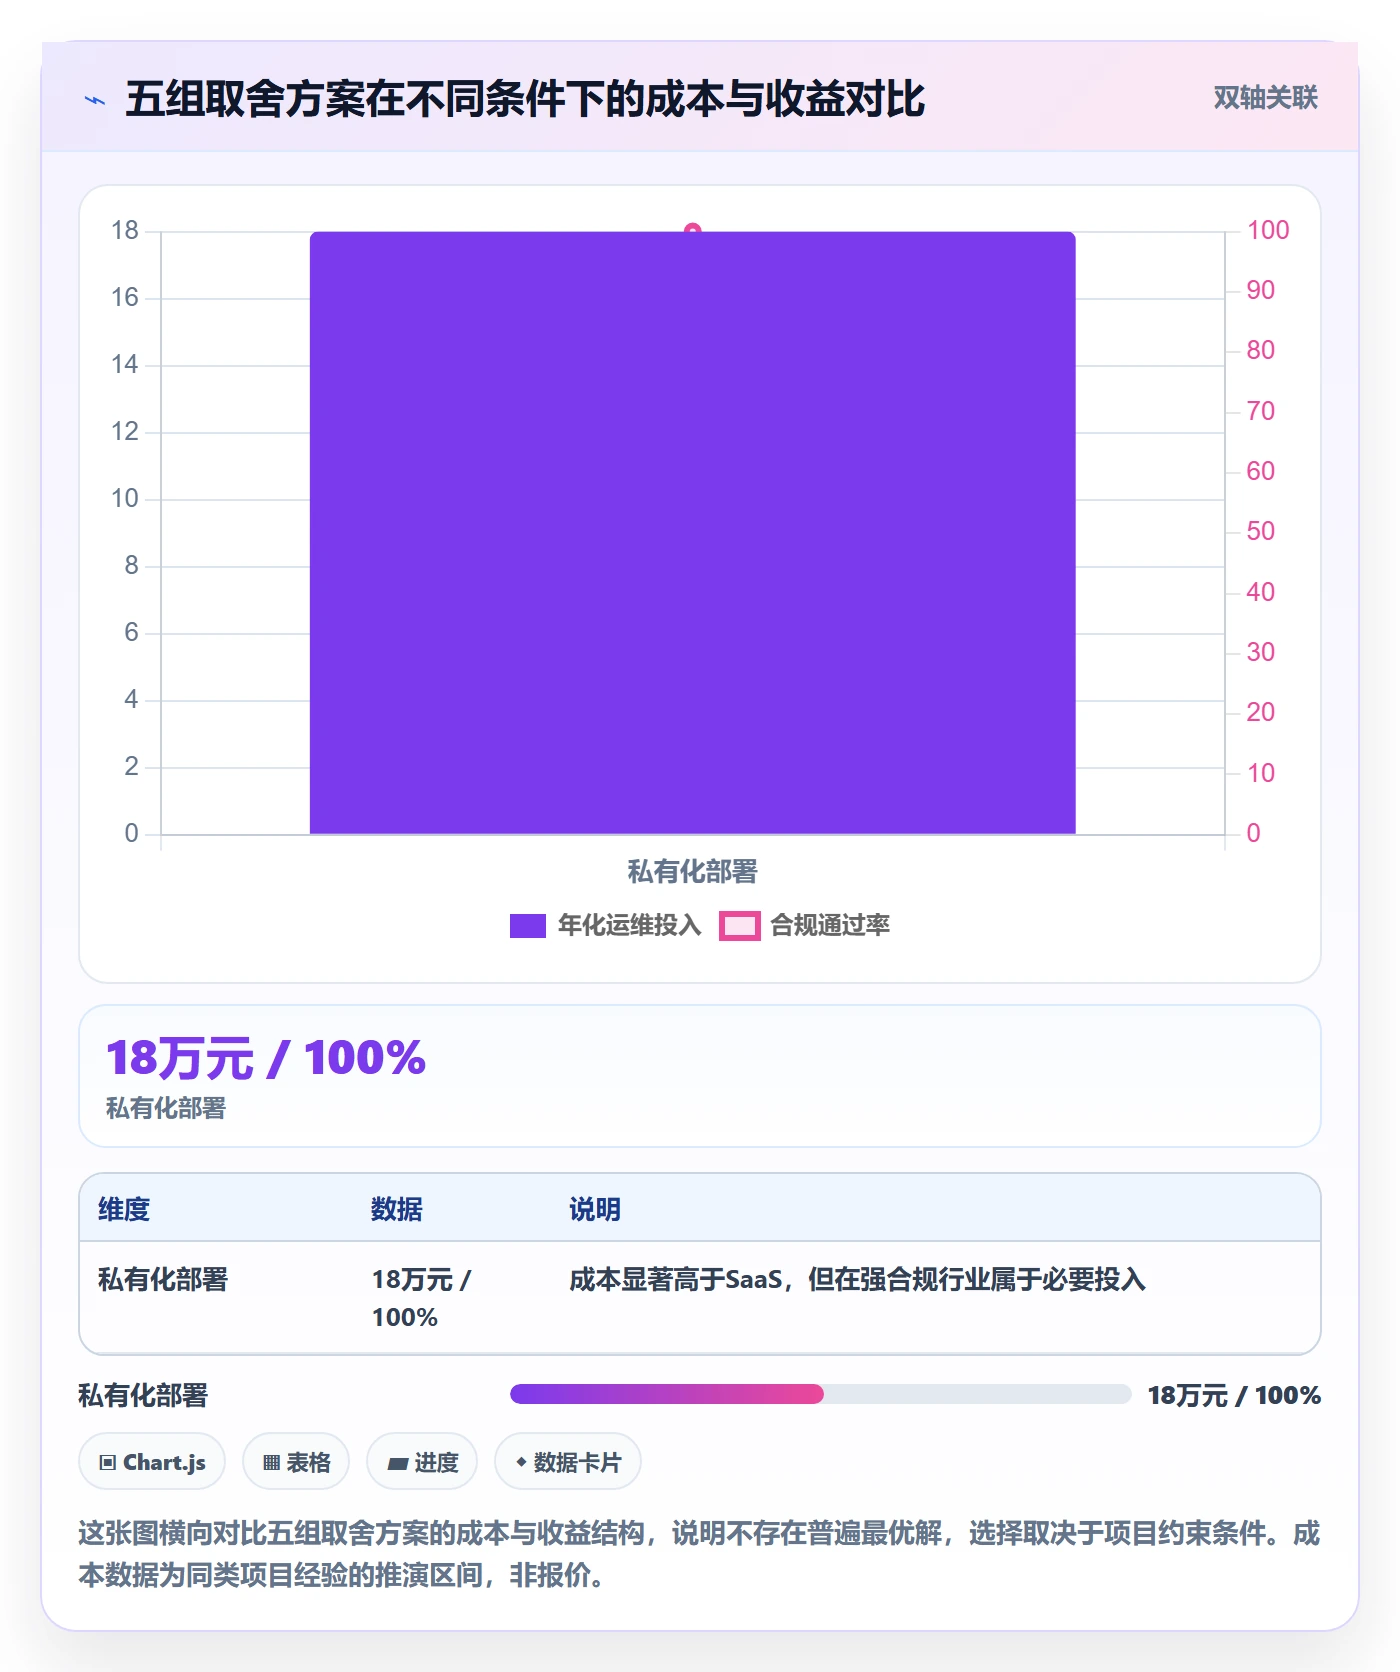Screen dimensions: 1400x1672
Task: Click the pink data point atop the bar
Action: [692, 230]
